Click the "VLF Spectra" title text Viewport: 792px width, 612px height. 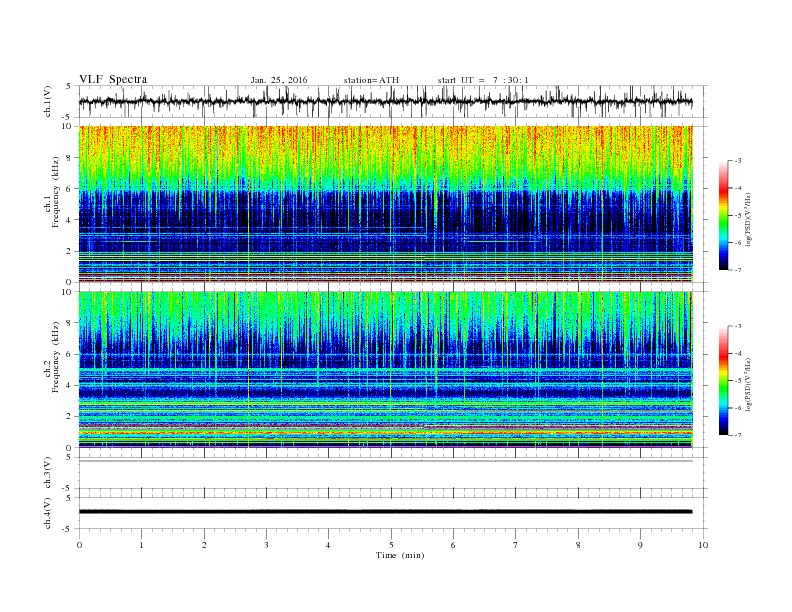point(113,79)
